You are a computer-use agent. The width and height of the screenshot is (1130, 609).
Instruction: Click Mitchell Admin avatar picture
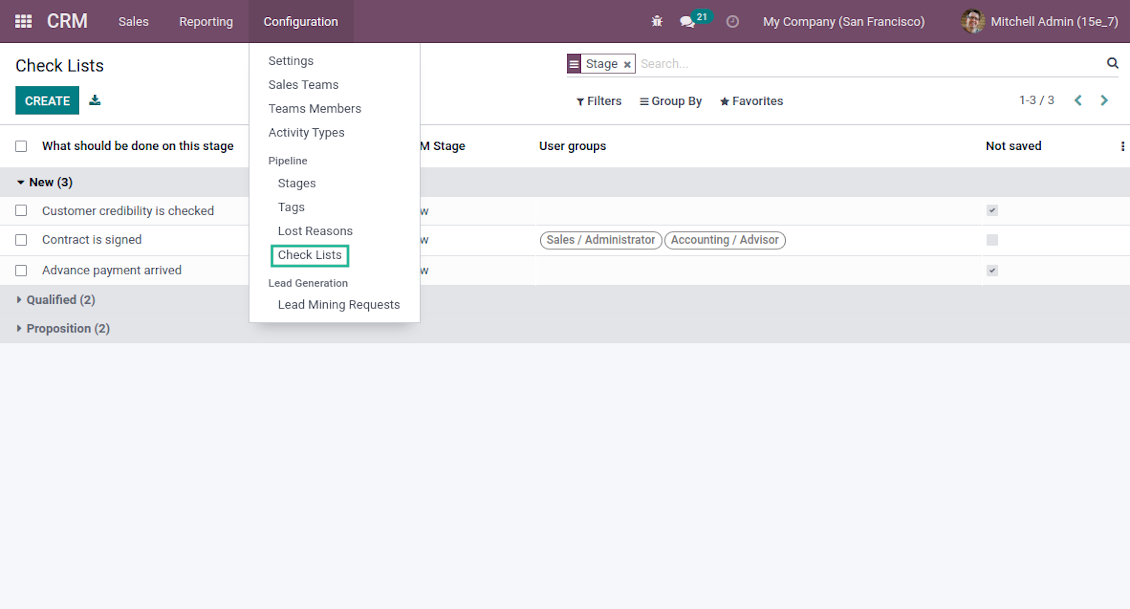[973, 22]
